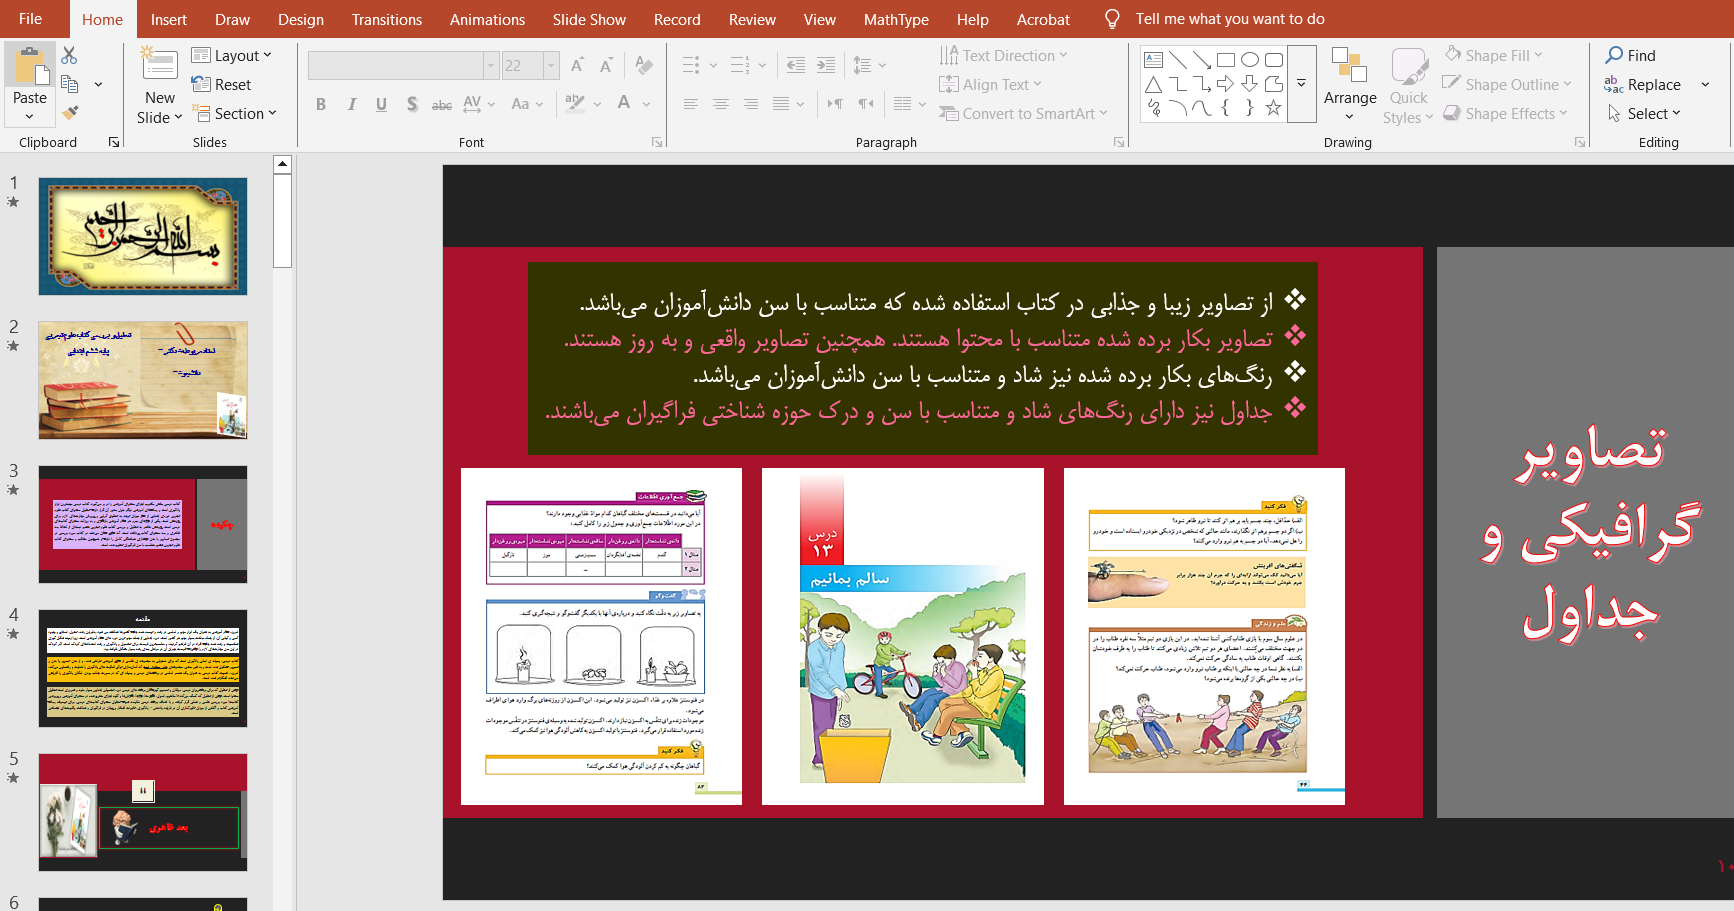Pick the Oval shape in shapes gallery
Image resolution: width=1734 pixels, height=911 pixels.
pyautogui.click(x=1249, y=60)
